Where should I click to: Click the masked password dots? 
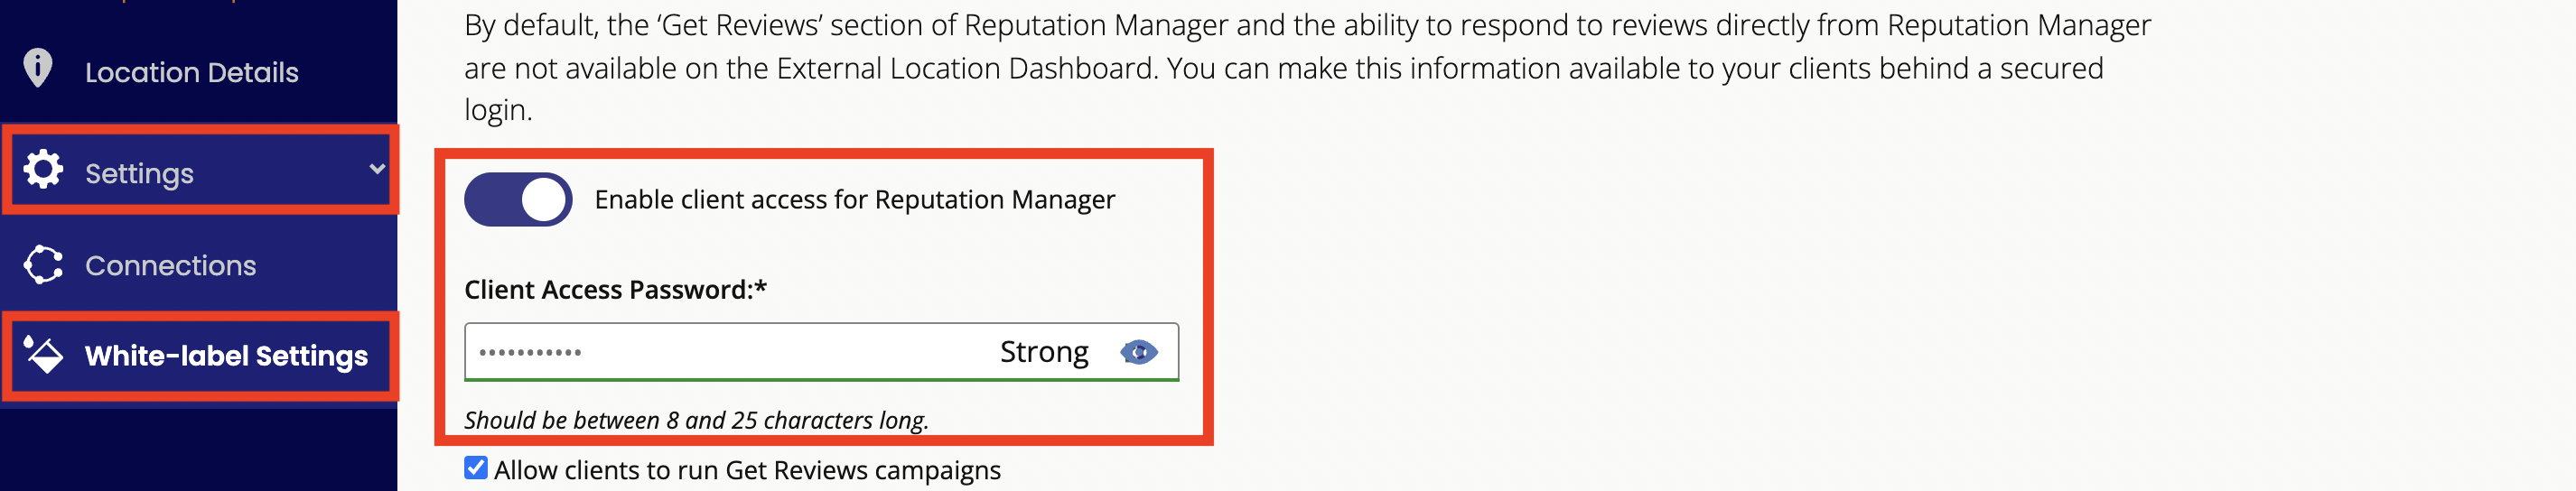[530, 353]
